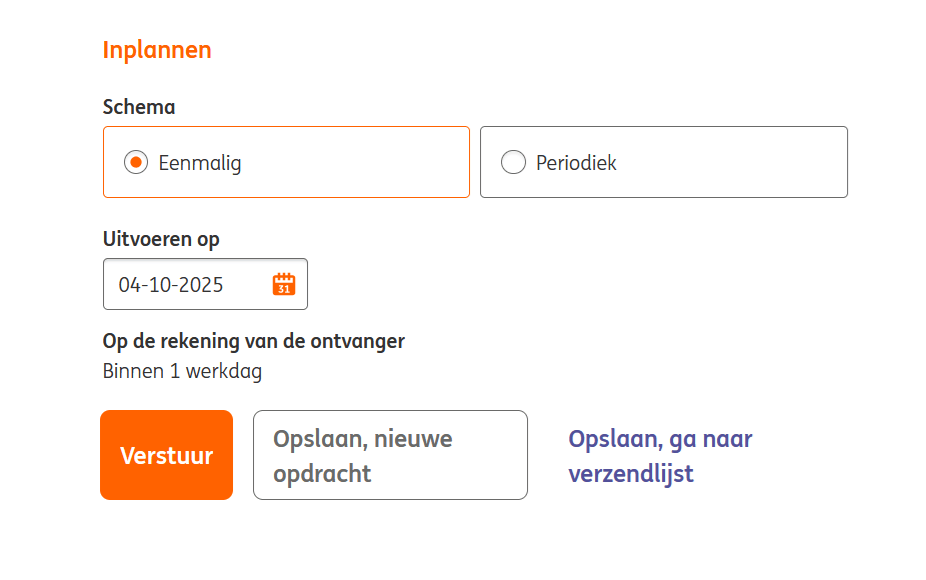Open the calendar date picker icon
This screenshot has width=926, height=580.
coord(284,284)
